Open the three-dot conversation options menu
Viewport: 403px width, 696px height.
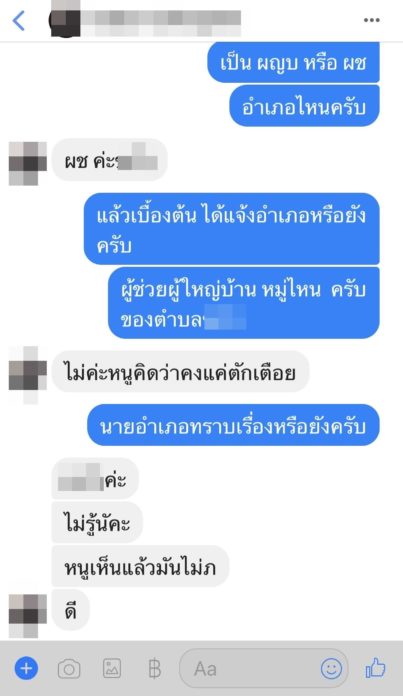coord(371,20)
